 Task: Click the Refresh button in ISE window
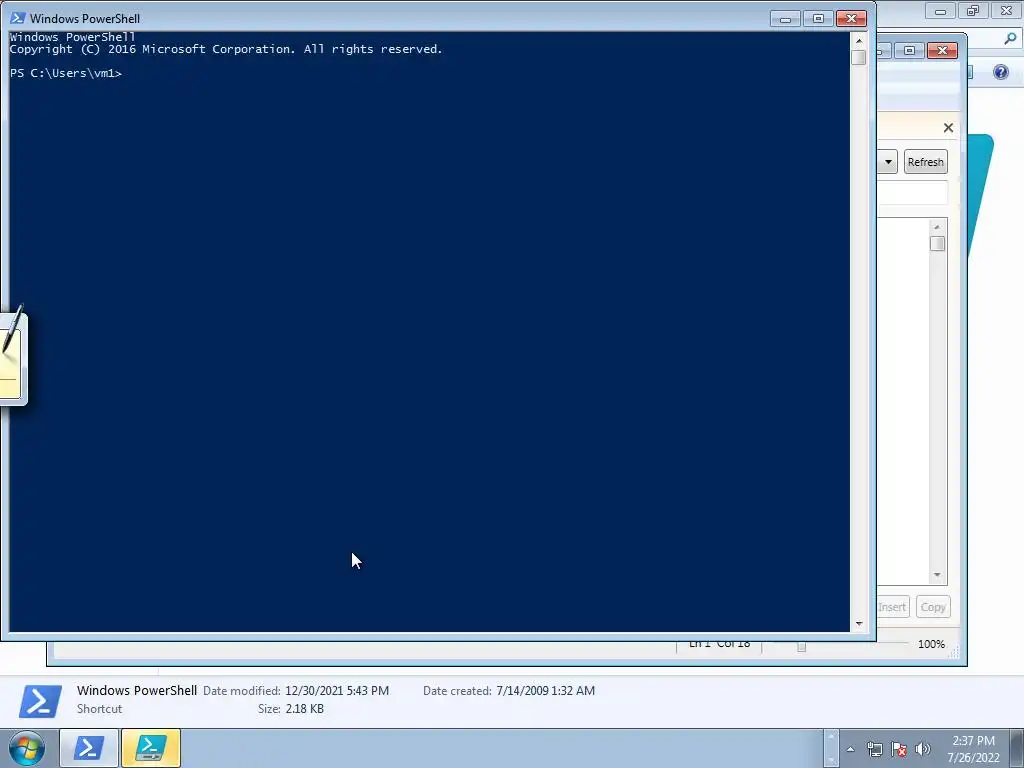[925, 162]
